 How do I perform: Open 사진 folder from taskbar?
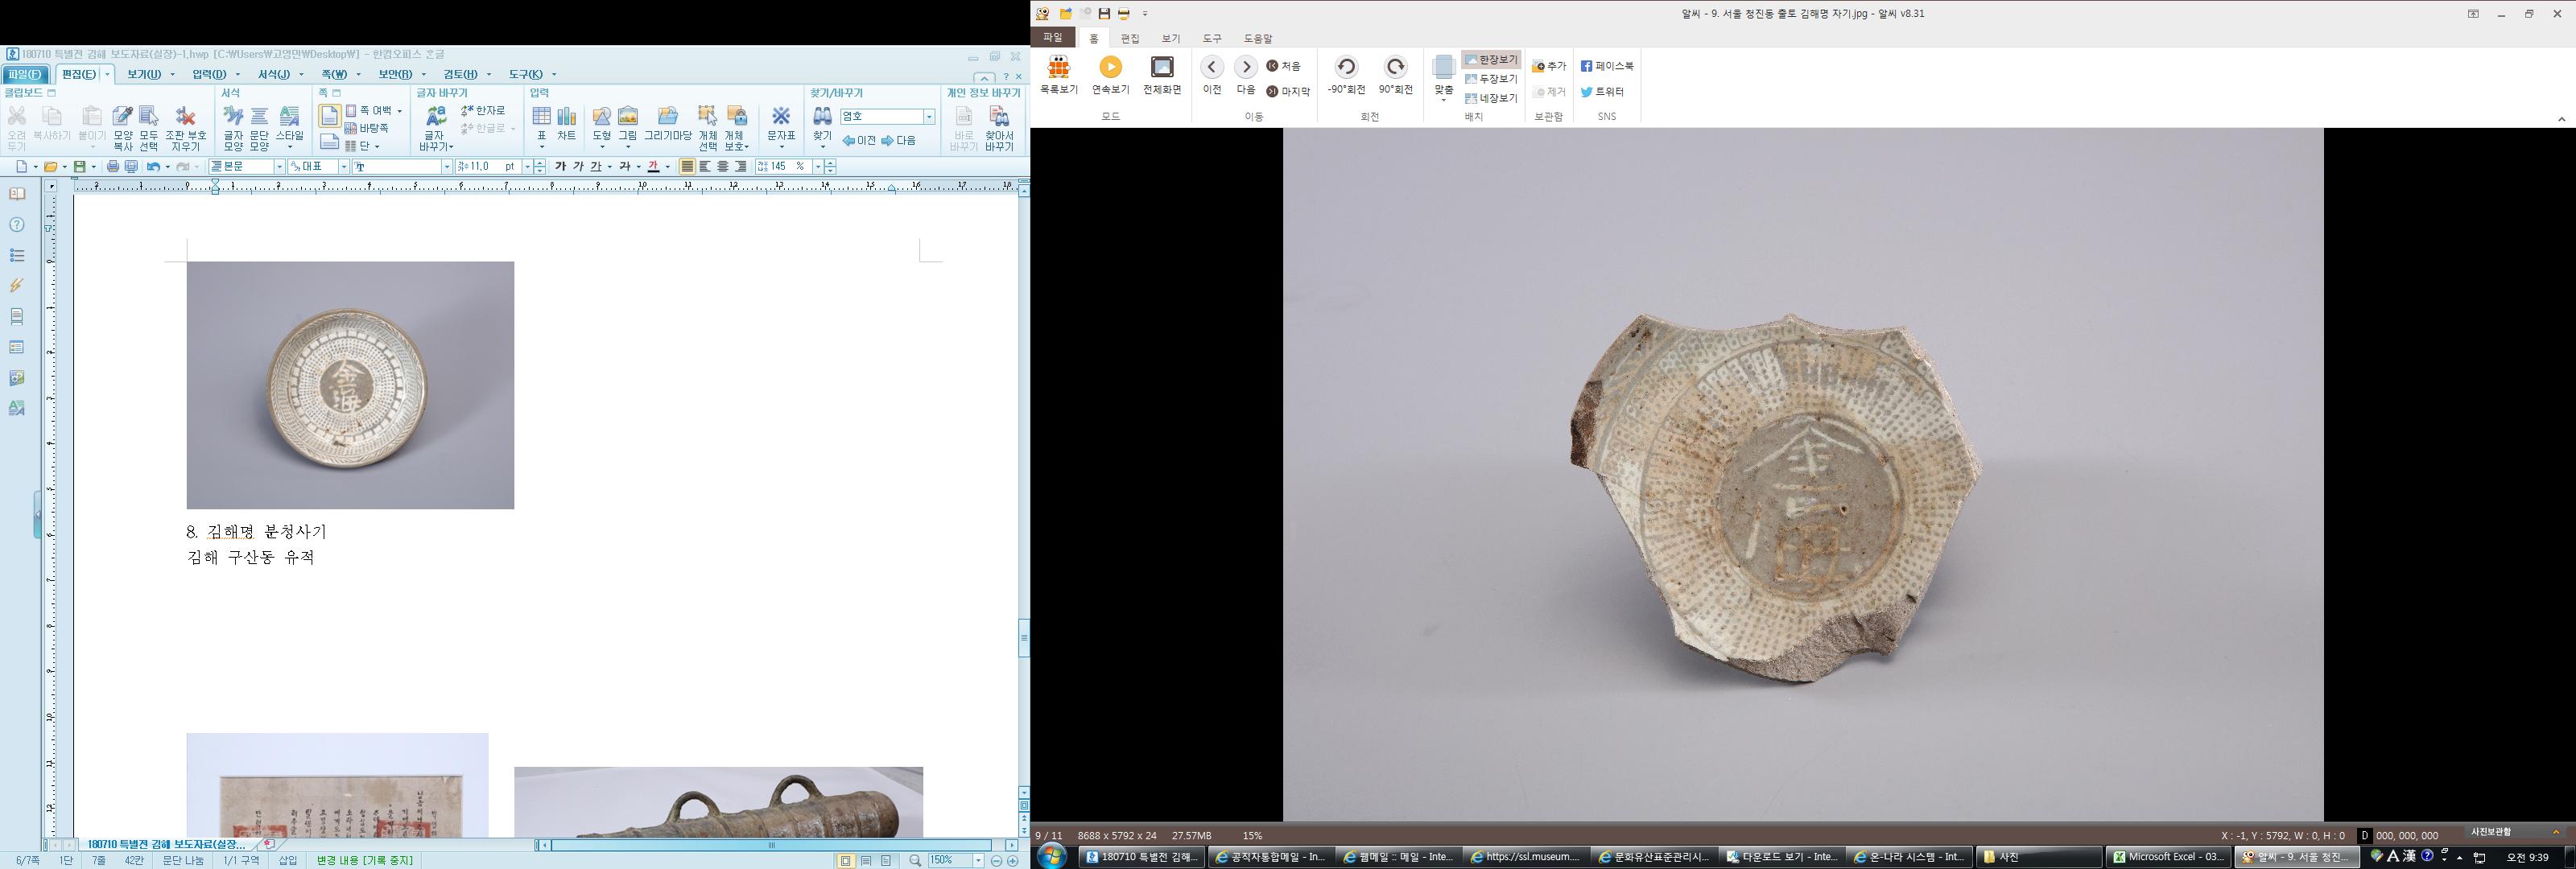pyautogui.click(x=2038, y=857)
